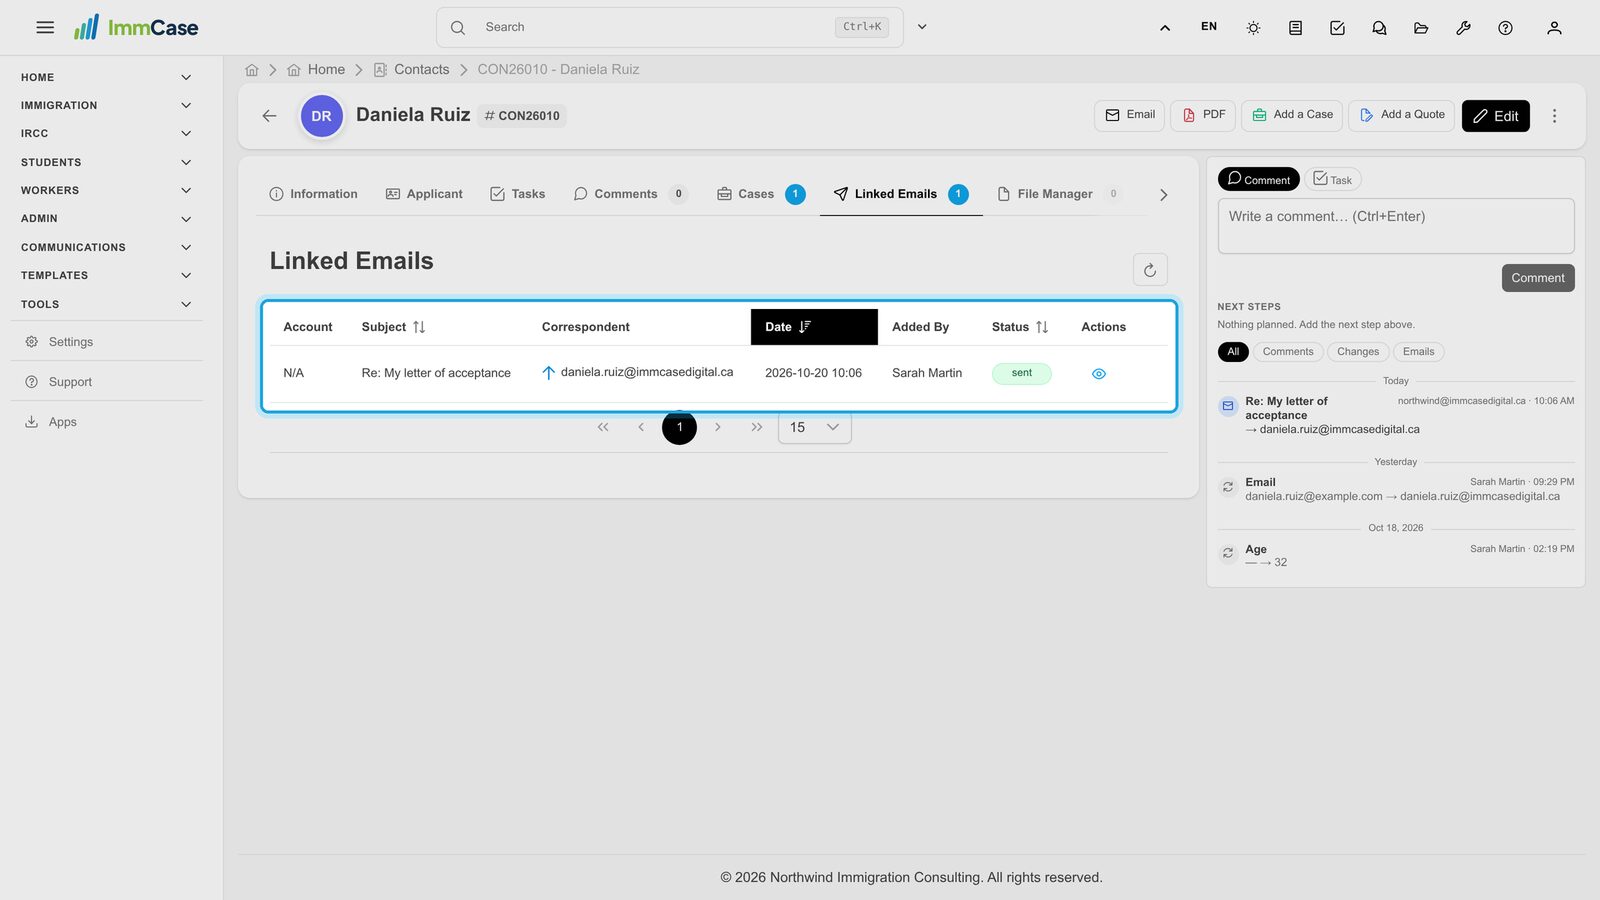Image resolution: width=1600 pixels, height=900 pixels.
Task: Toggle the light/dark theme sun icon
Action: 1253,28
